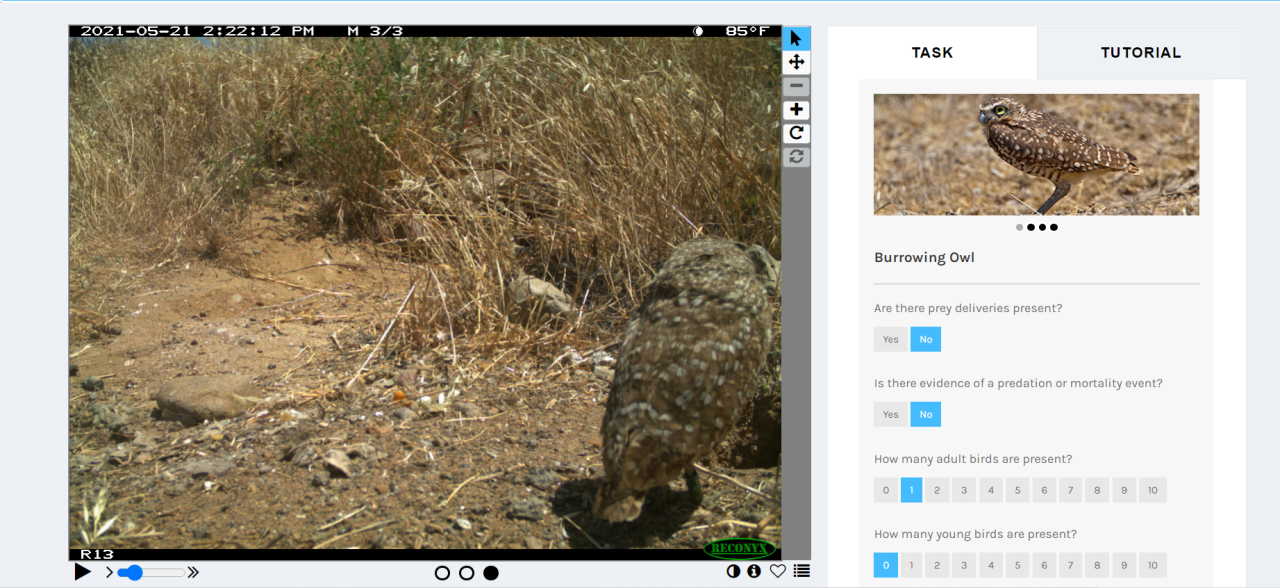The image size is (1280, 588).
Task: Set young birds count to 4
Action: (x=990, y=565)
